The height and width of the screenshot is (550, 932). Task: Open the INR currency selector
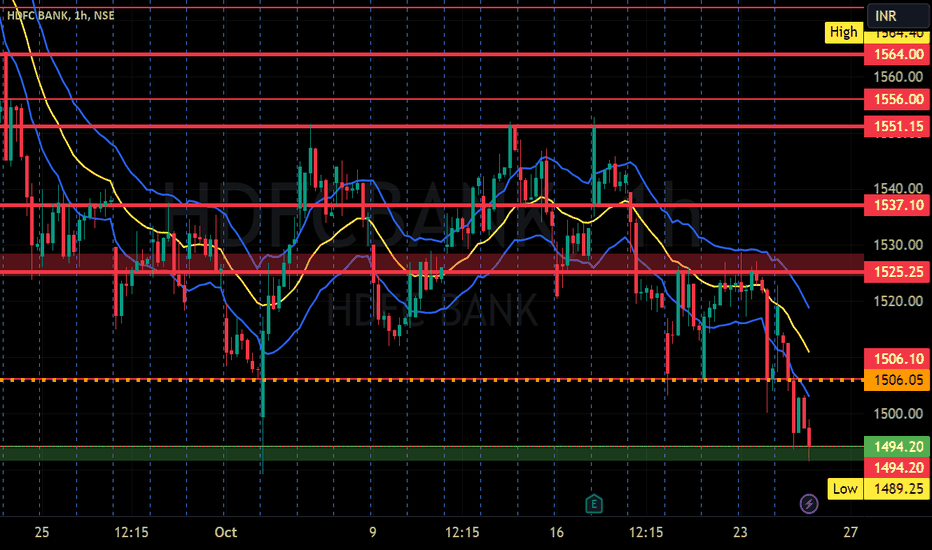898,16
